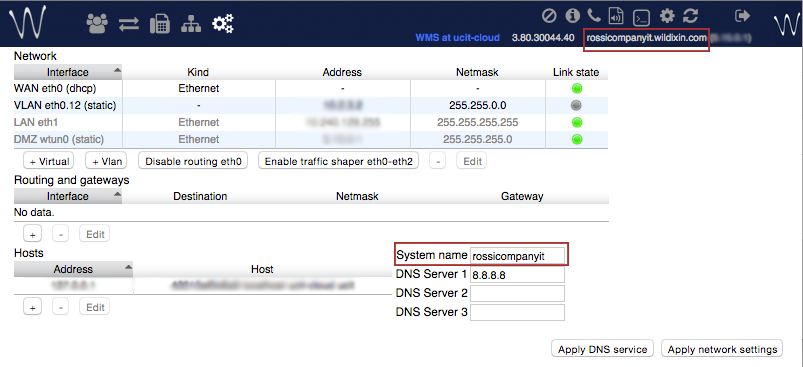The width and height of the screenshot is (803, 367).
Task: Click Apply network settings button
Action: [722, 350]
